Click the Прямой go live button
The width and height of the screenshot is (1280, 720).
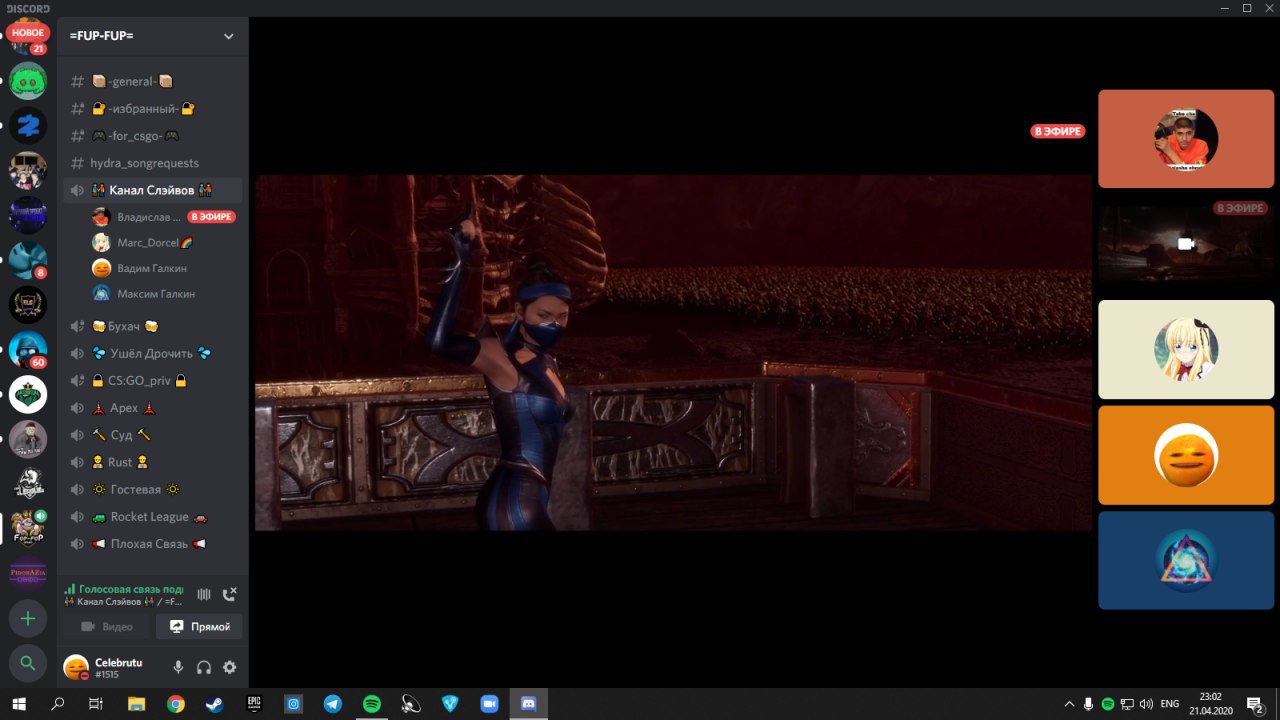pos(199,626)
